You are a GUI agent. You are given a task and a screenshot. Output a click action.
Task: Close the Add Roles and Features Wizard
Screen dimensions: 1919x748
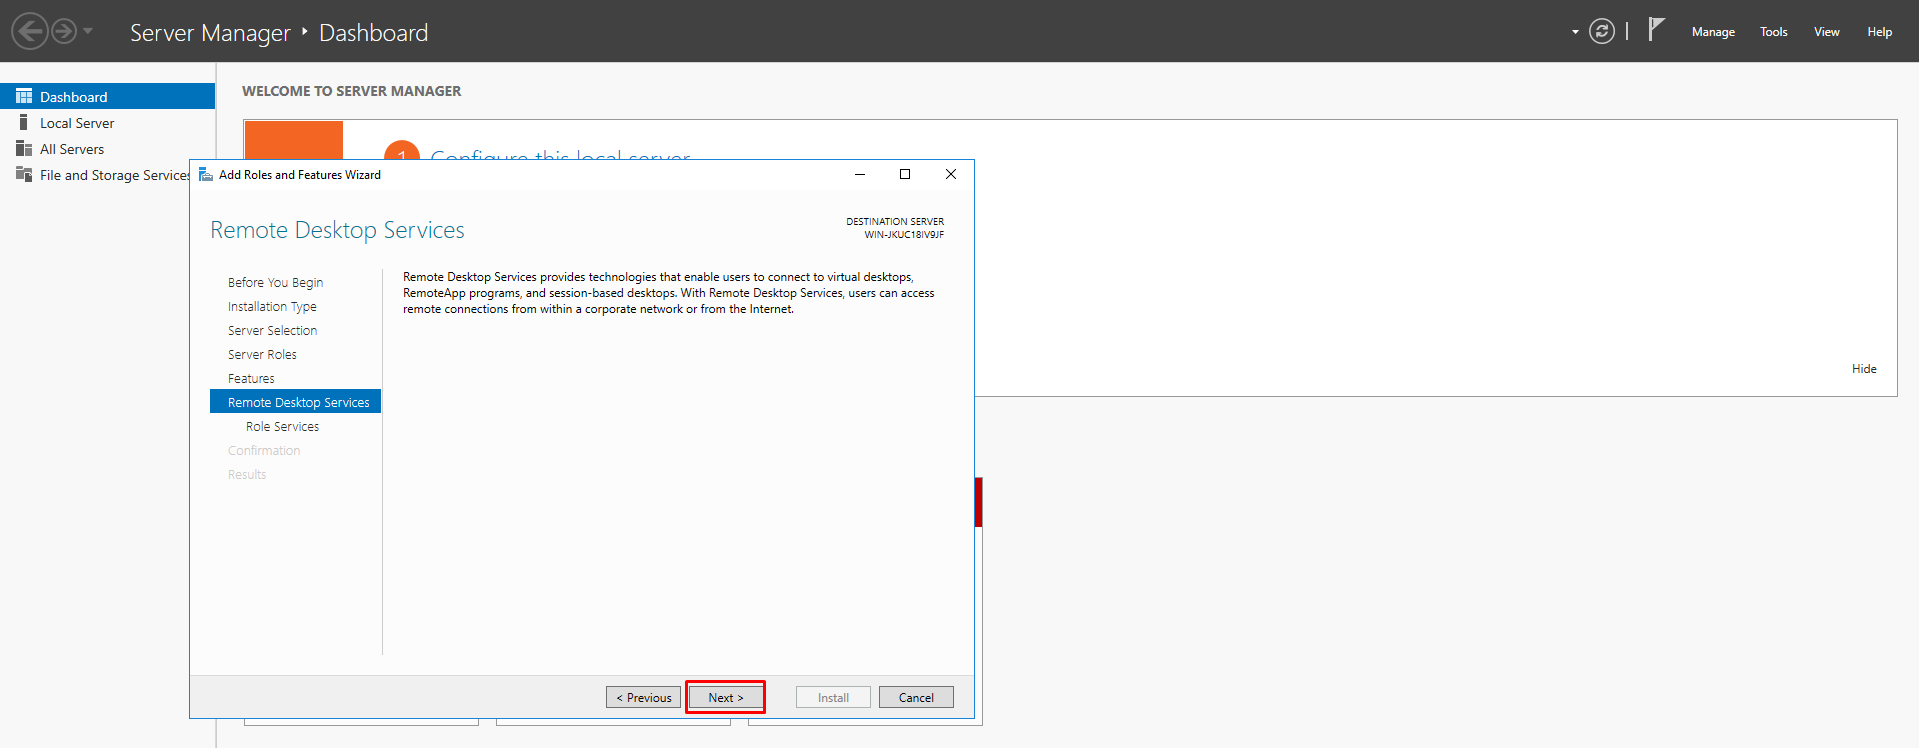[x=951, y=174]
